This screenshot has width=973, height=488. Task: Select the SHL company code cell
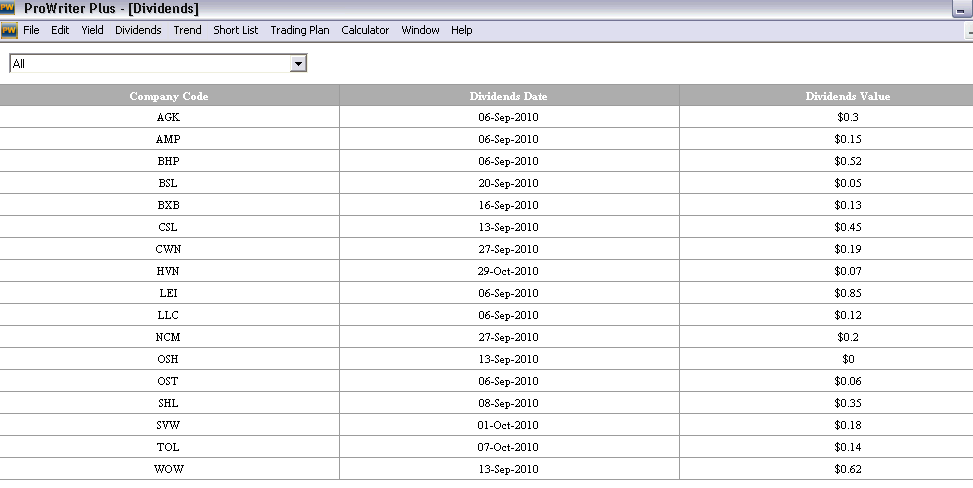[169, 404]
